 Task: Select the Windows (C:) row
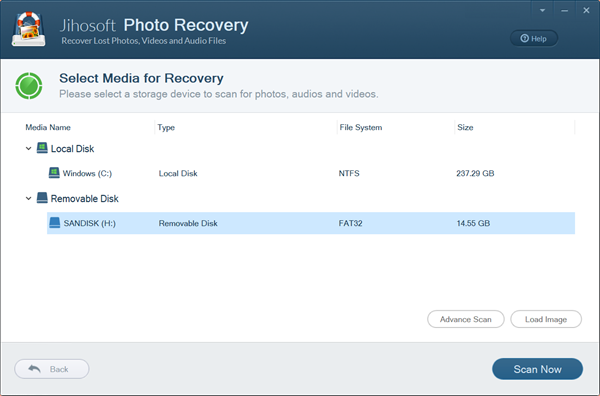click(311, 173)
